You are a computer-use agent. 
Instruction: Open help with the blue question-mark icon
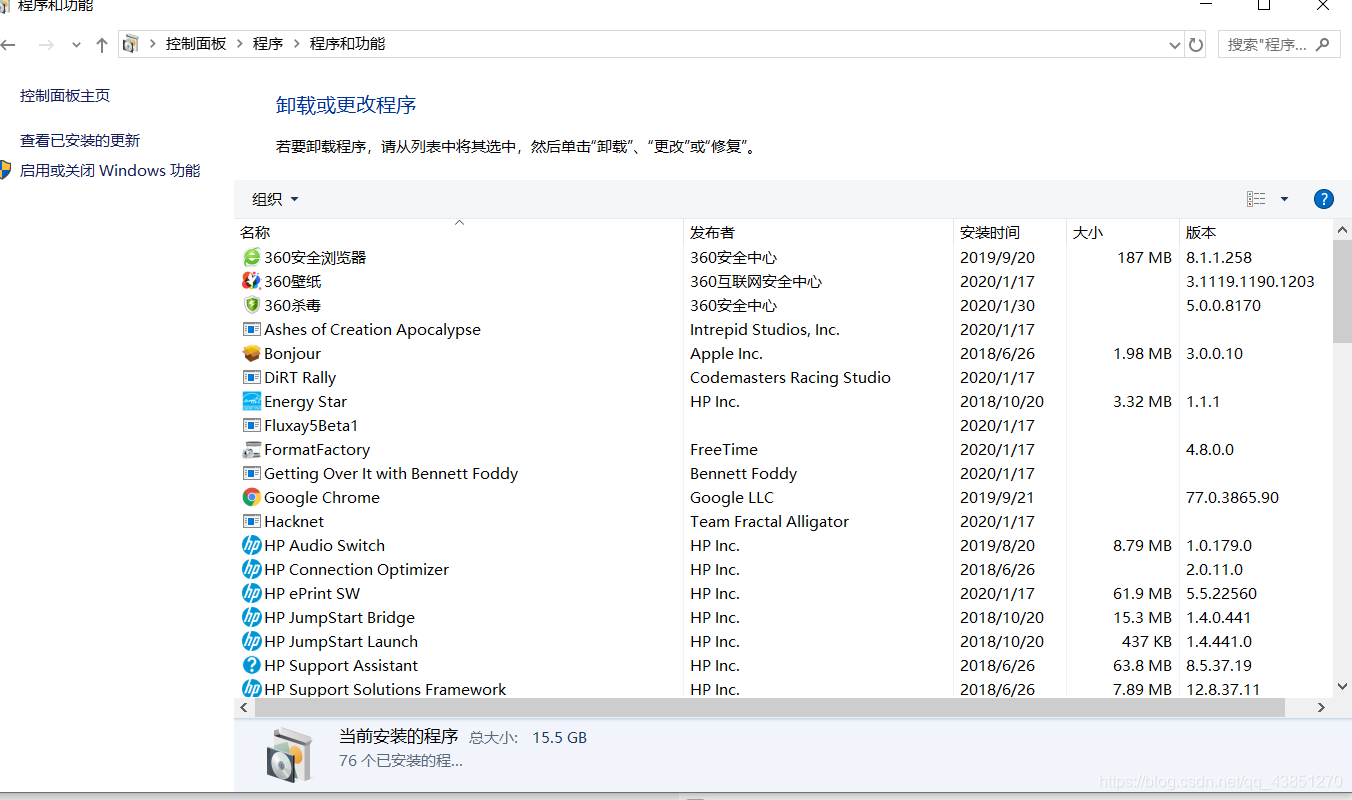[1323, 199]
